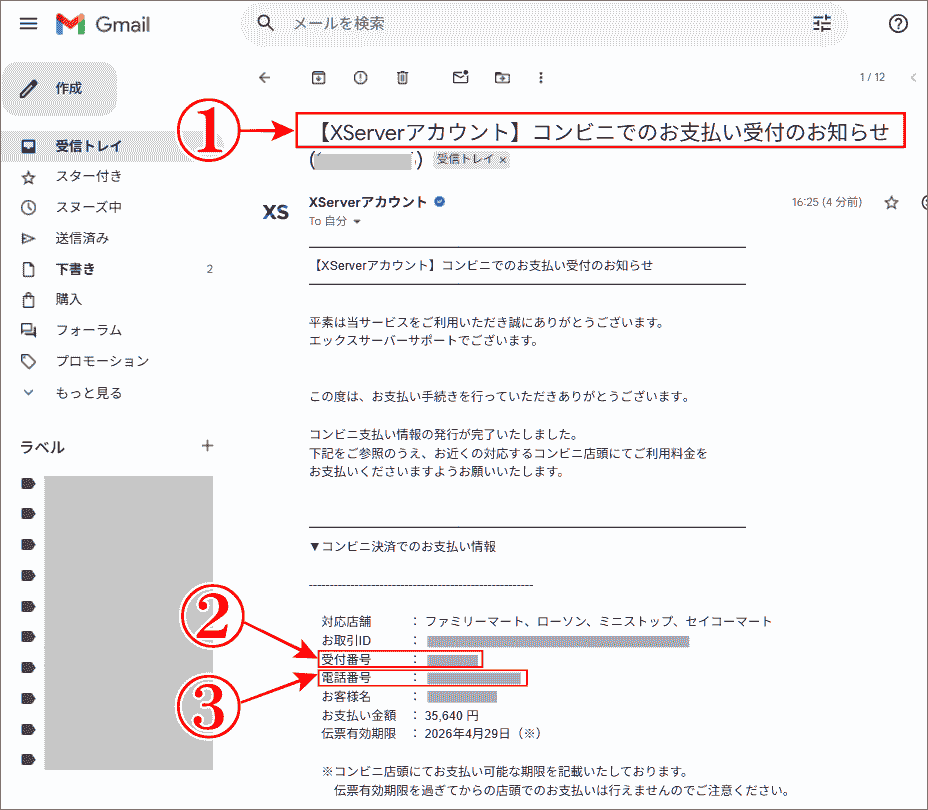Click the 2026年4月29日 expiry date

coord(468,734)
